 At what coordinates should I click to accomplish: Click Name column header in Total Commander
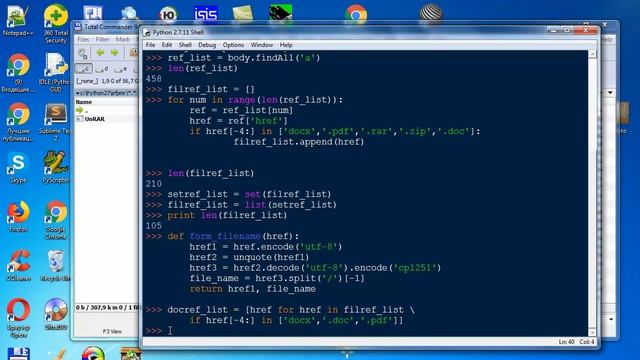click(84, 102)
